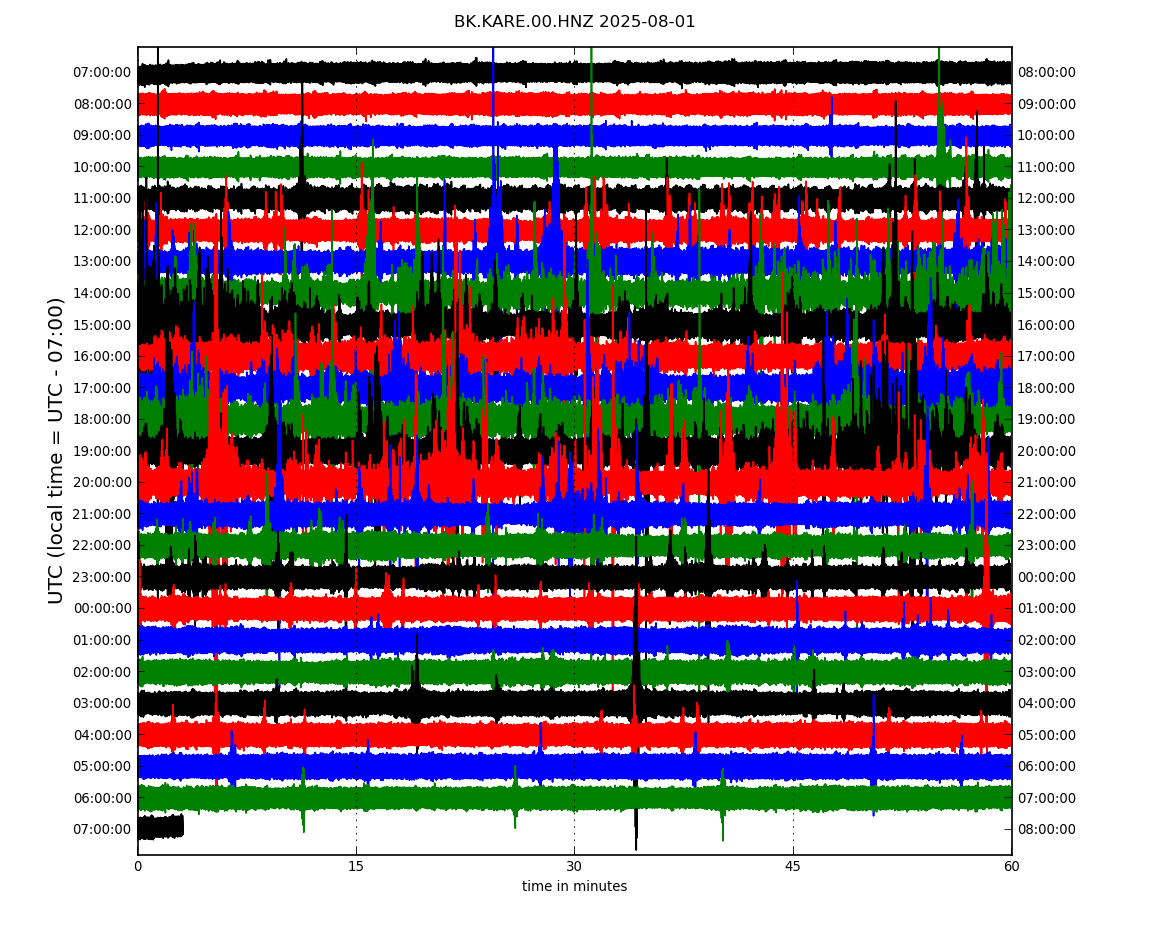The height and width of the screenshot is (950, 1150).
Task: Click the y-axis label 'UTC (local time = UTC - 07:00)'
Action: (x=56, y=450)
